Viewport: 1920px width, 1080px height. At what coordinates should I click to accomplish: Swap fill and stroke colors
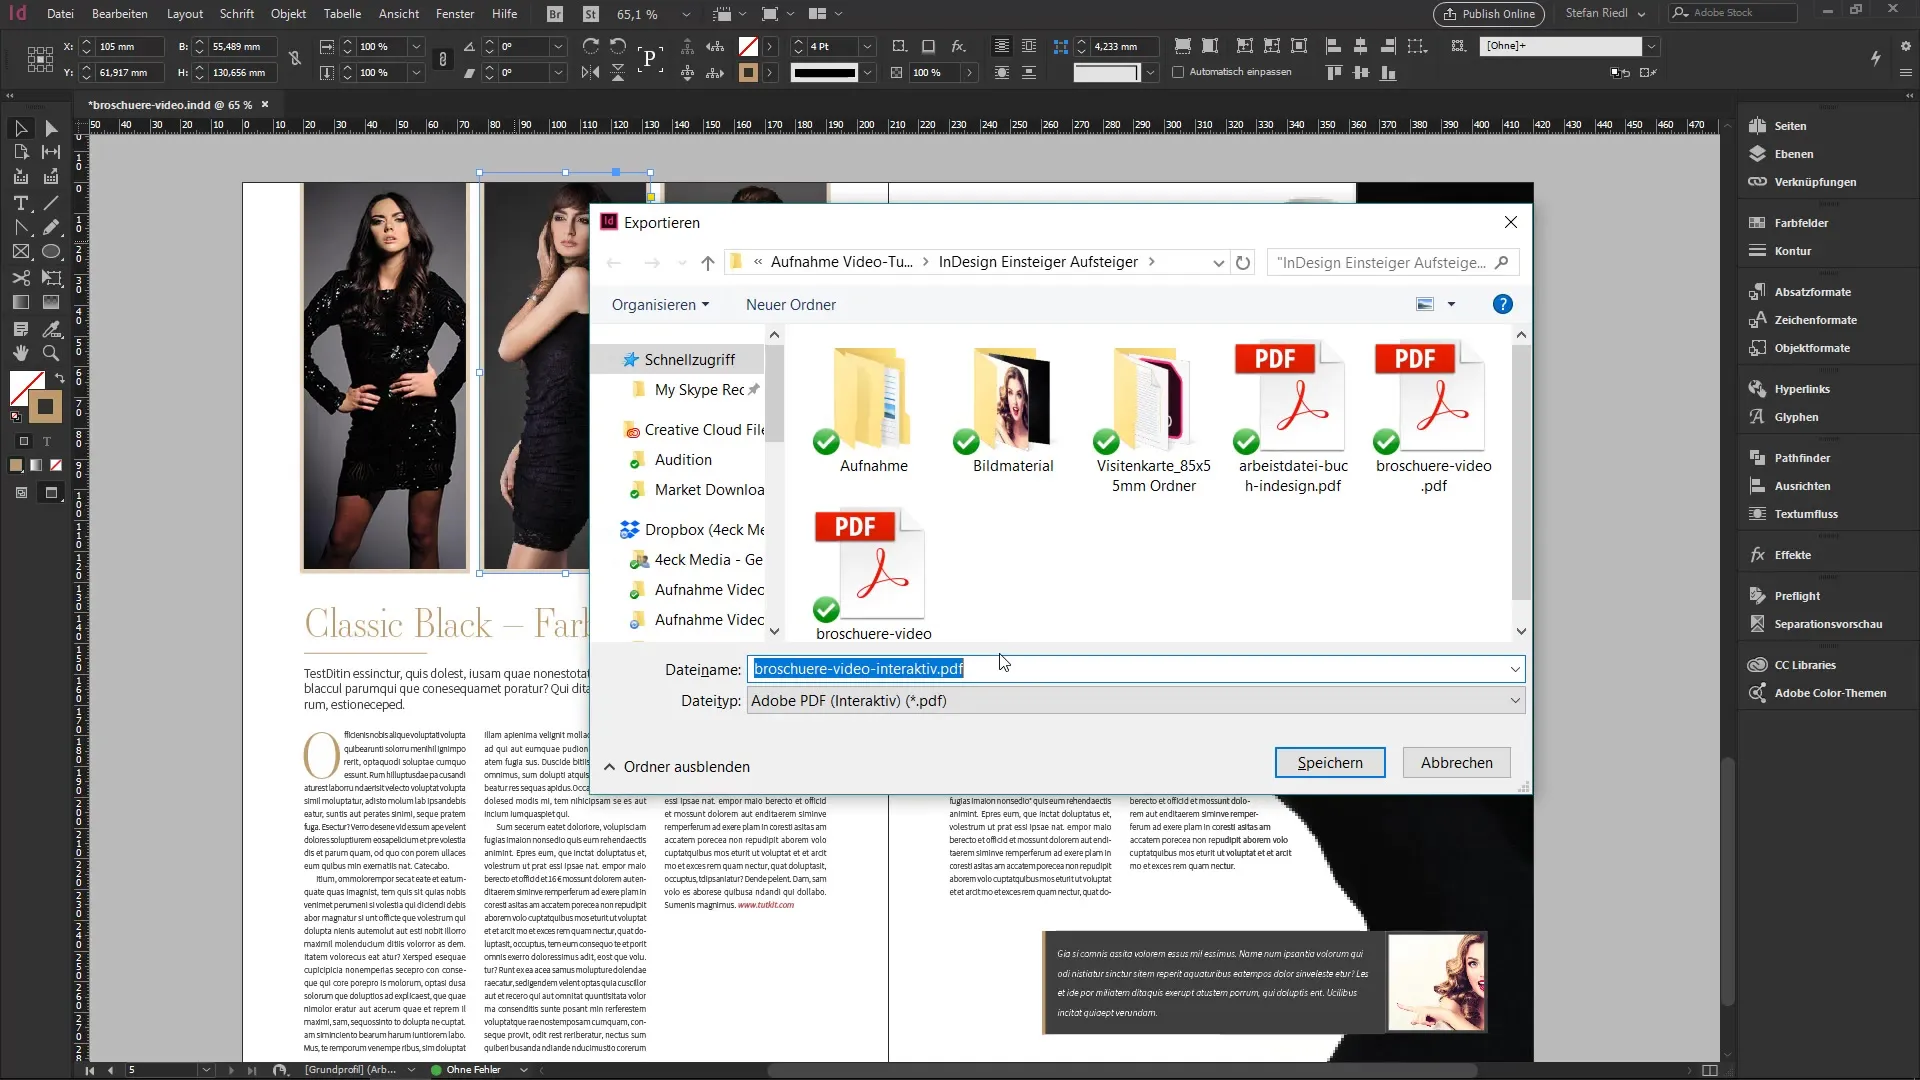pyautogui.click(x=59, y=377)
